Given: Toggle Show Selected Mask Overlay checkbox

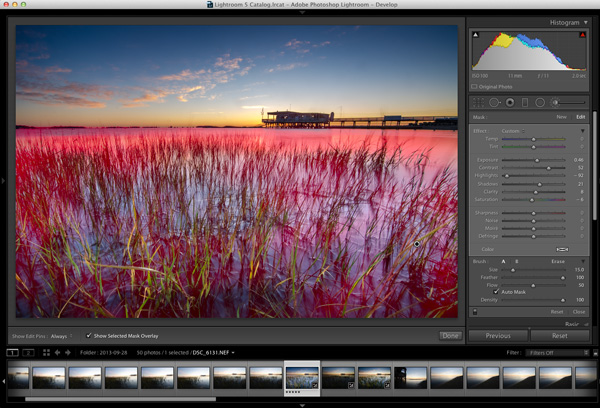Looking at the screenshot, I should point(89,336).
